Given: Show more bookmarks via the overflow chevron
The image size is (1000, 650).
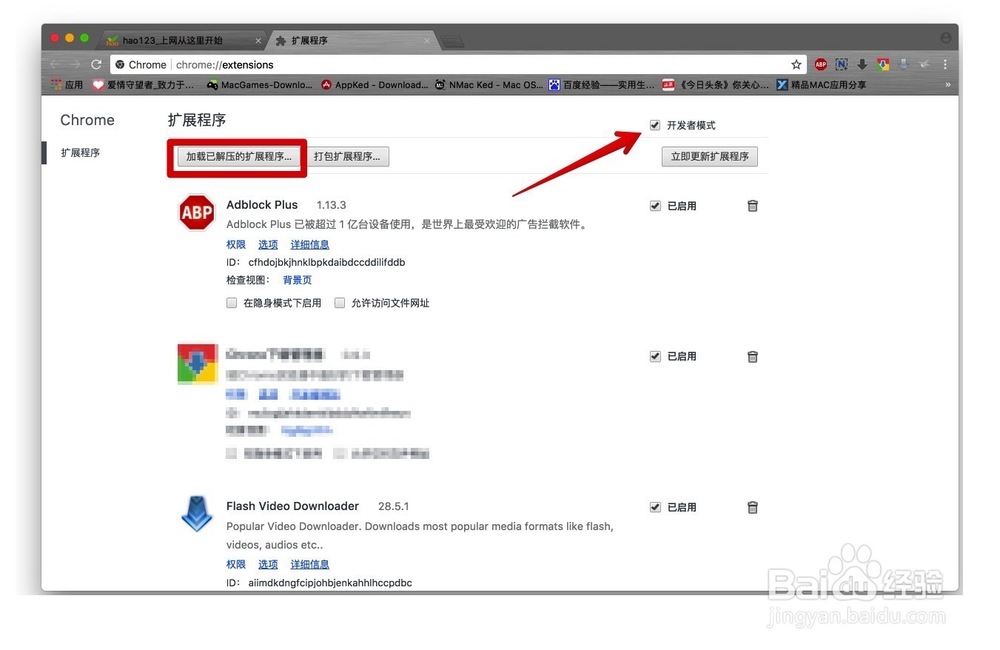Looking at the screenshot, I should click(x=948, y=84).
